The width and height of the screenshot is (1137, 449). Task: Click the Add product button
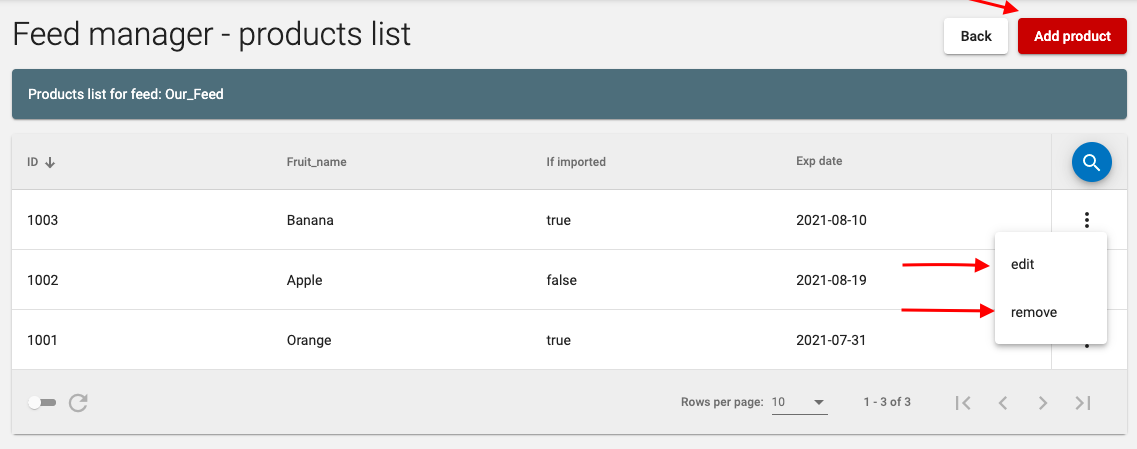point(1072,36)
